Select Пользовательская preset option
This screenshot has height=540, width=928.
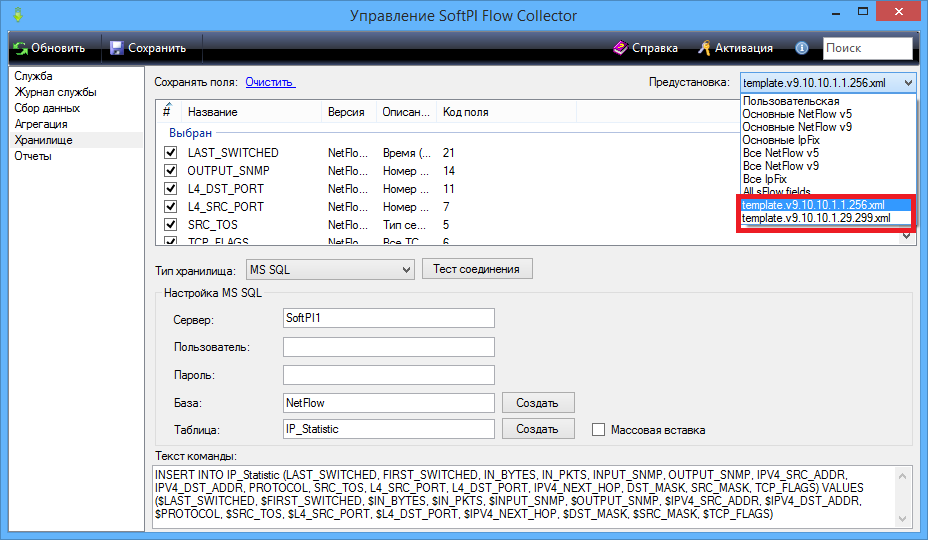791,101
